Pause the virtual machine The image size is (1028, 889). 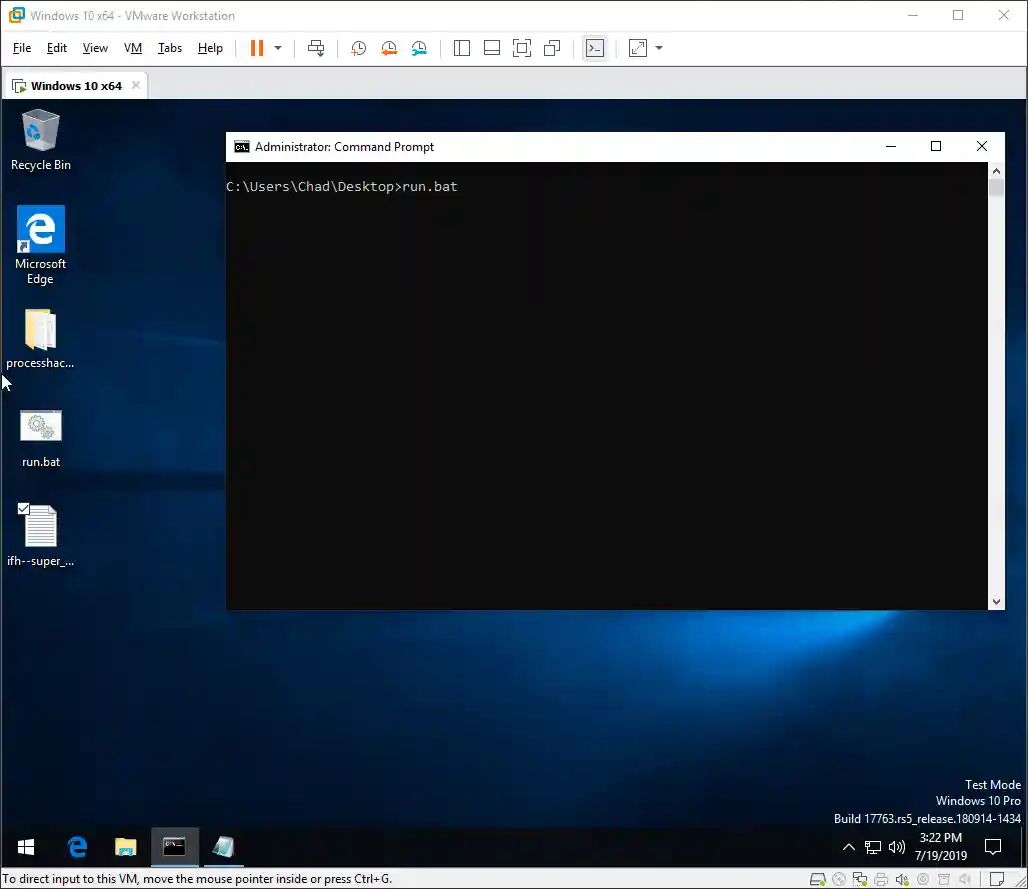point(257,47)
